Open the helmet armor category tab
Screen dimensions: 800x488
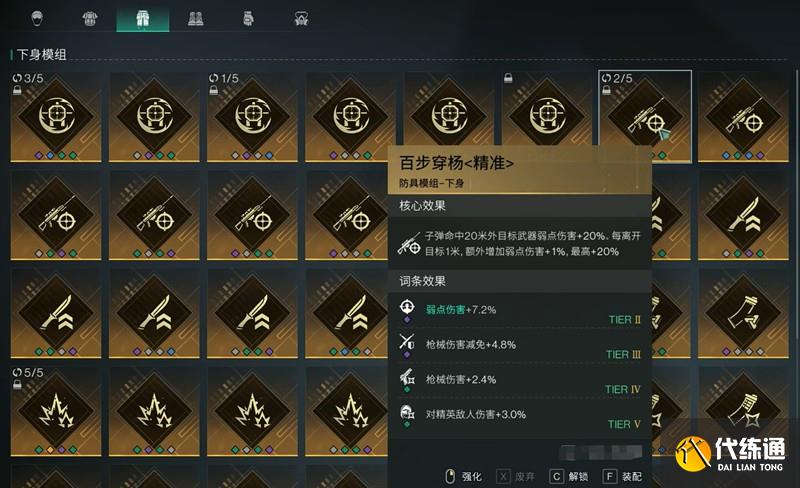37,19
